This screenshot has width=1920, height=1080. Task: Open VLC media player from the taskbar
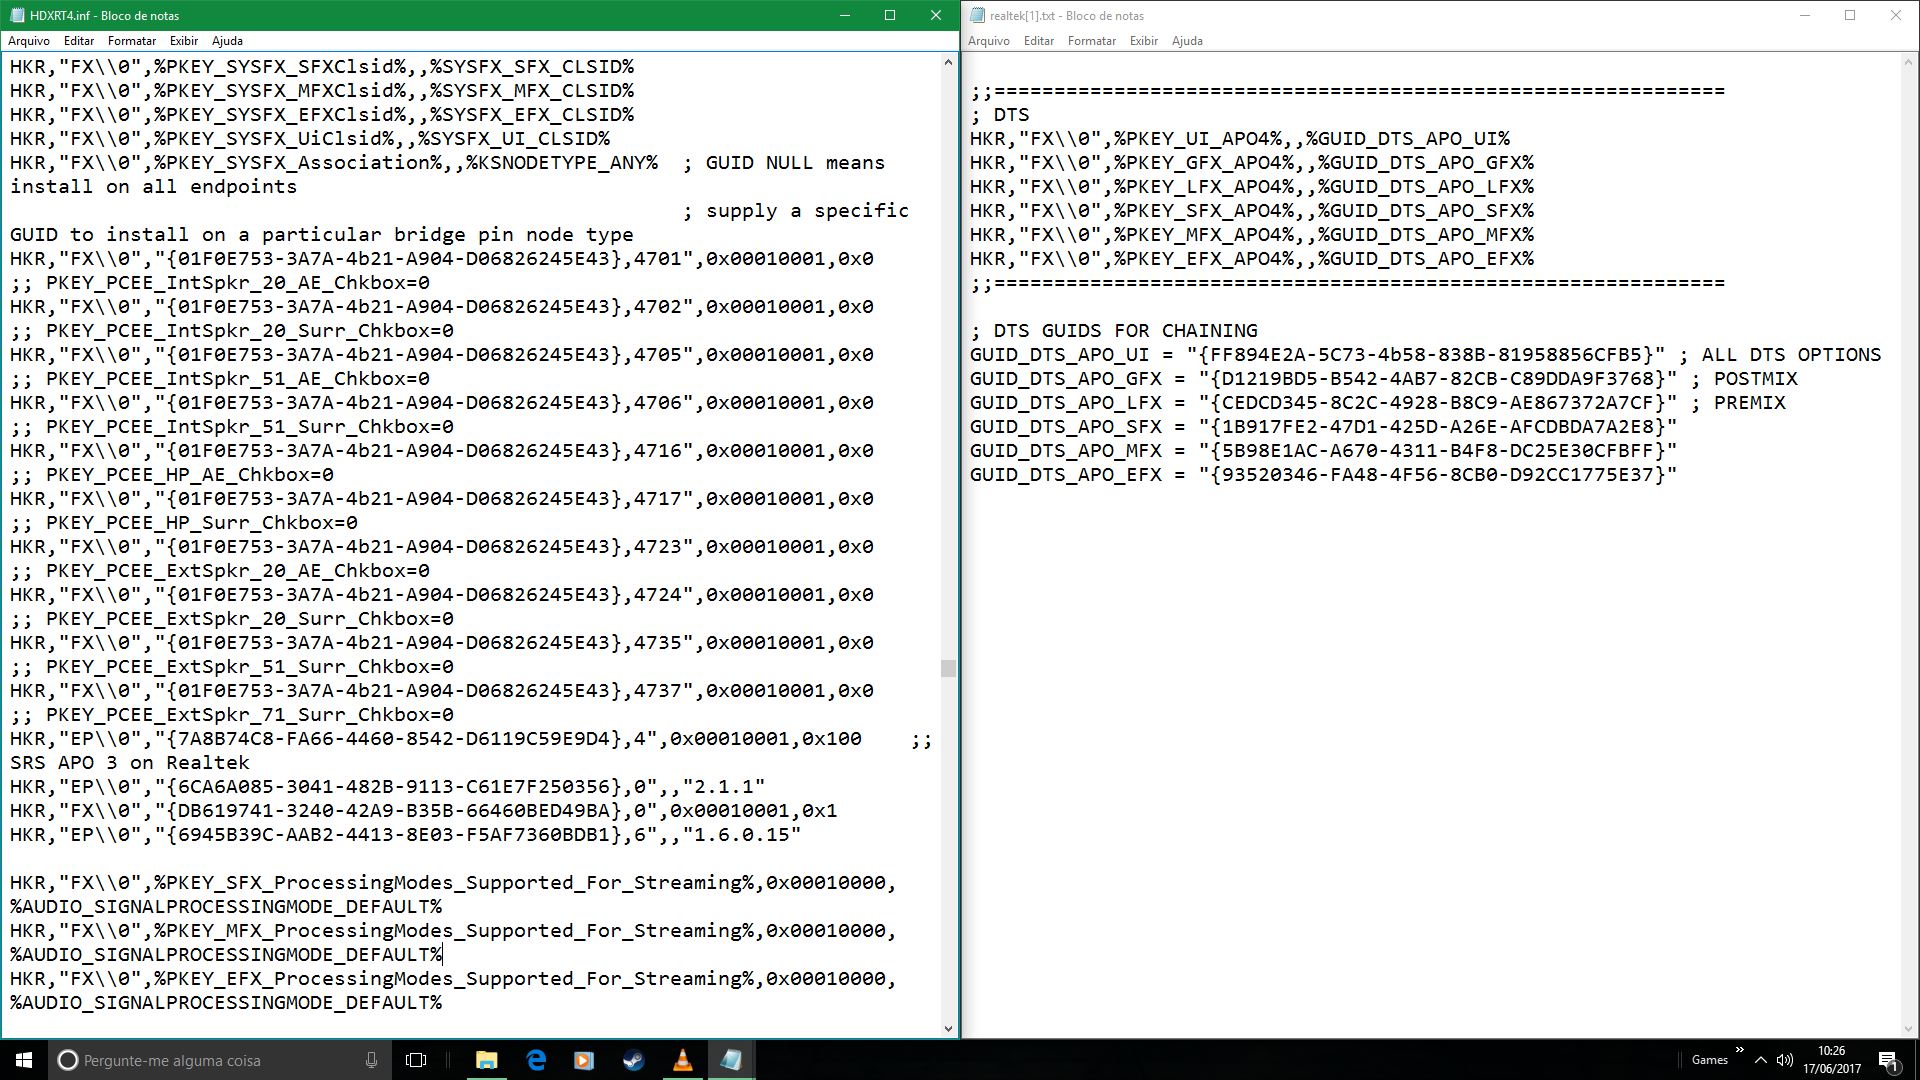(x=682, y=1060)
